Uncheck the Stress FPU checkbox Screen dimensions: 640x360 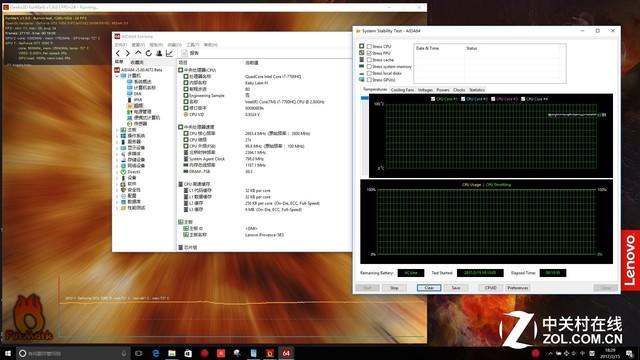[x=369, y=53]
